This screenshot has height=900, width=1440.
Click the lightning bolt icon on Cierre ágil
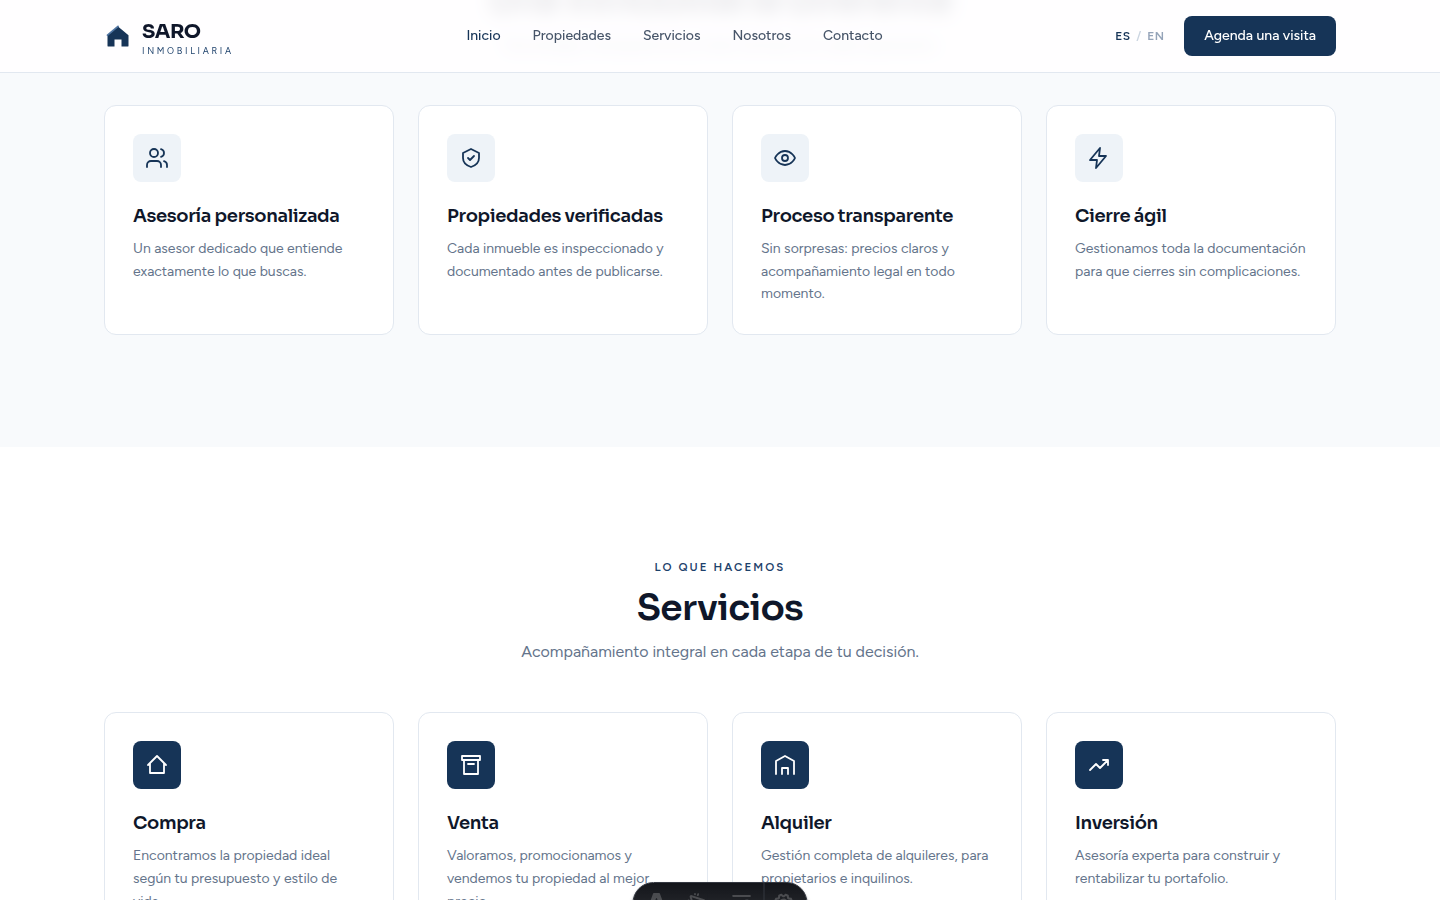coord(1099,158)
